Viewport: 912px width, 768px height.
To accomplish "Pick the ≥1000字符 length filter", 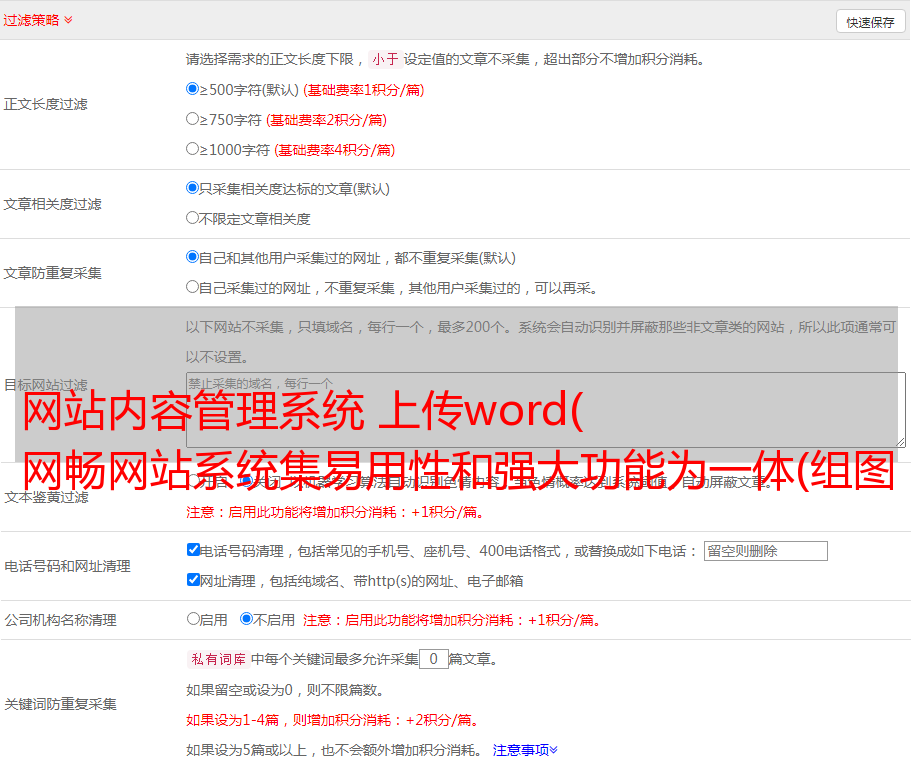I will pyautogui.click(x=192, y=149).
